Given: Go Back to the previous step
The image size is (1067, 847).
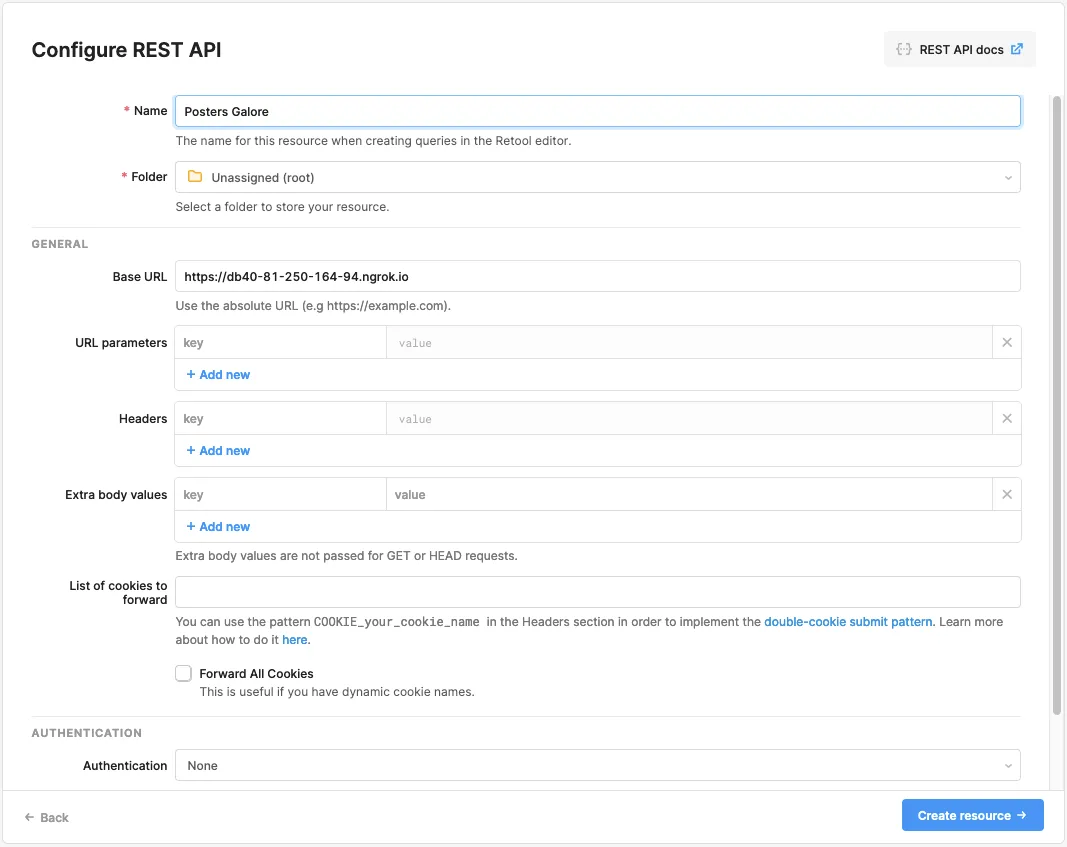Looking at the screenshot, I should click(47, 817).
